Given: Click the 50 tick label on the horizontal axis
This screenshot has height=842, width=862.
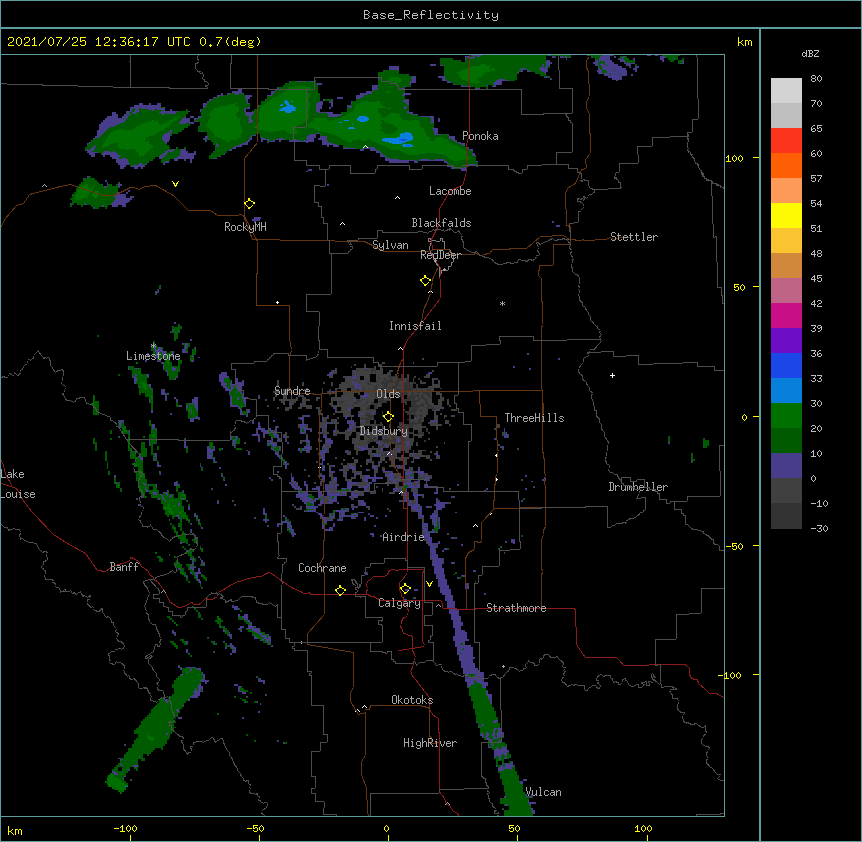Looking at the screenshot, I should click(514, 828).
